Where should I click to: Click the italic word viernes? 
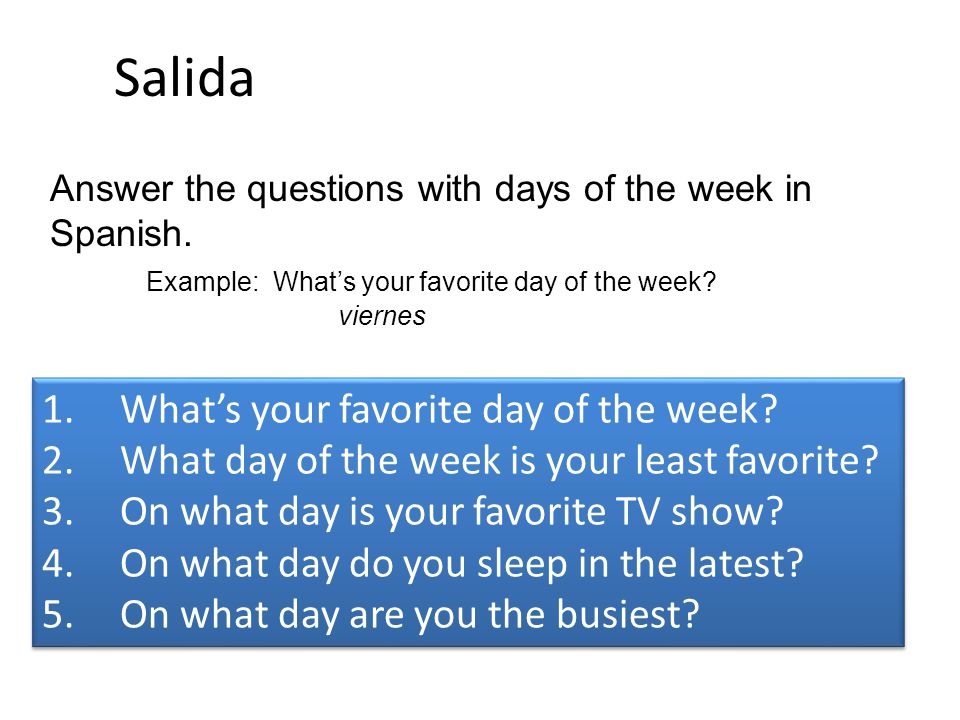[382, 317]
